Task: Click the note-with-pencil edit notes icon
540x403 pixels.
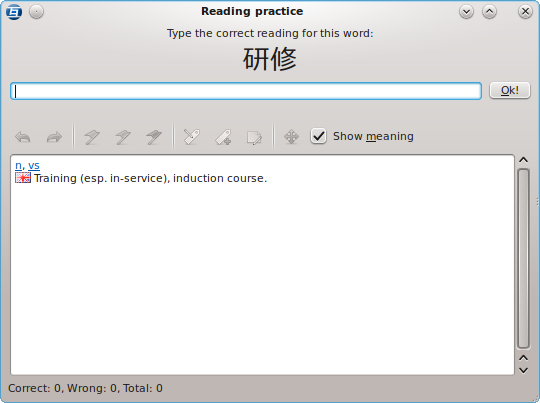Action: click(x=254, y=137)
